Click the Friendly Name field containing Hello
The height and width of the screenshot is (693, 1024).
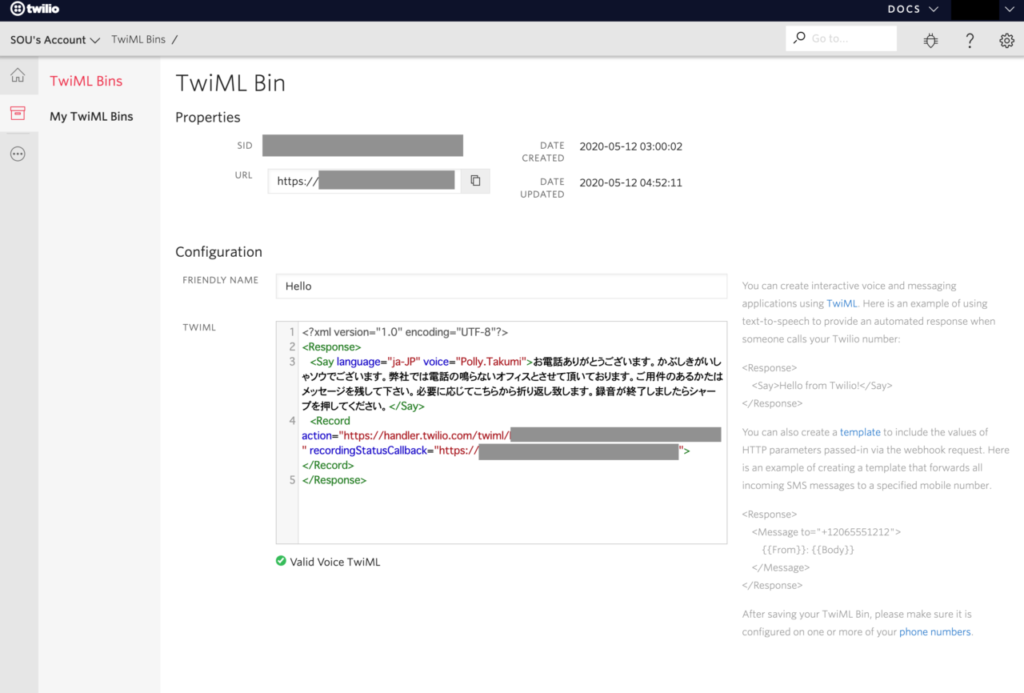501,286
